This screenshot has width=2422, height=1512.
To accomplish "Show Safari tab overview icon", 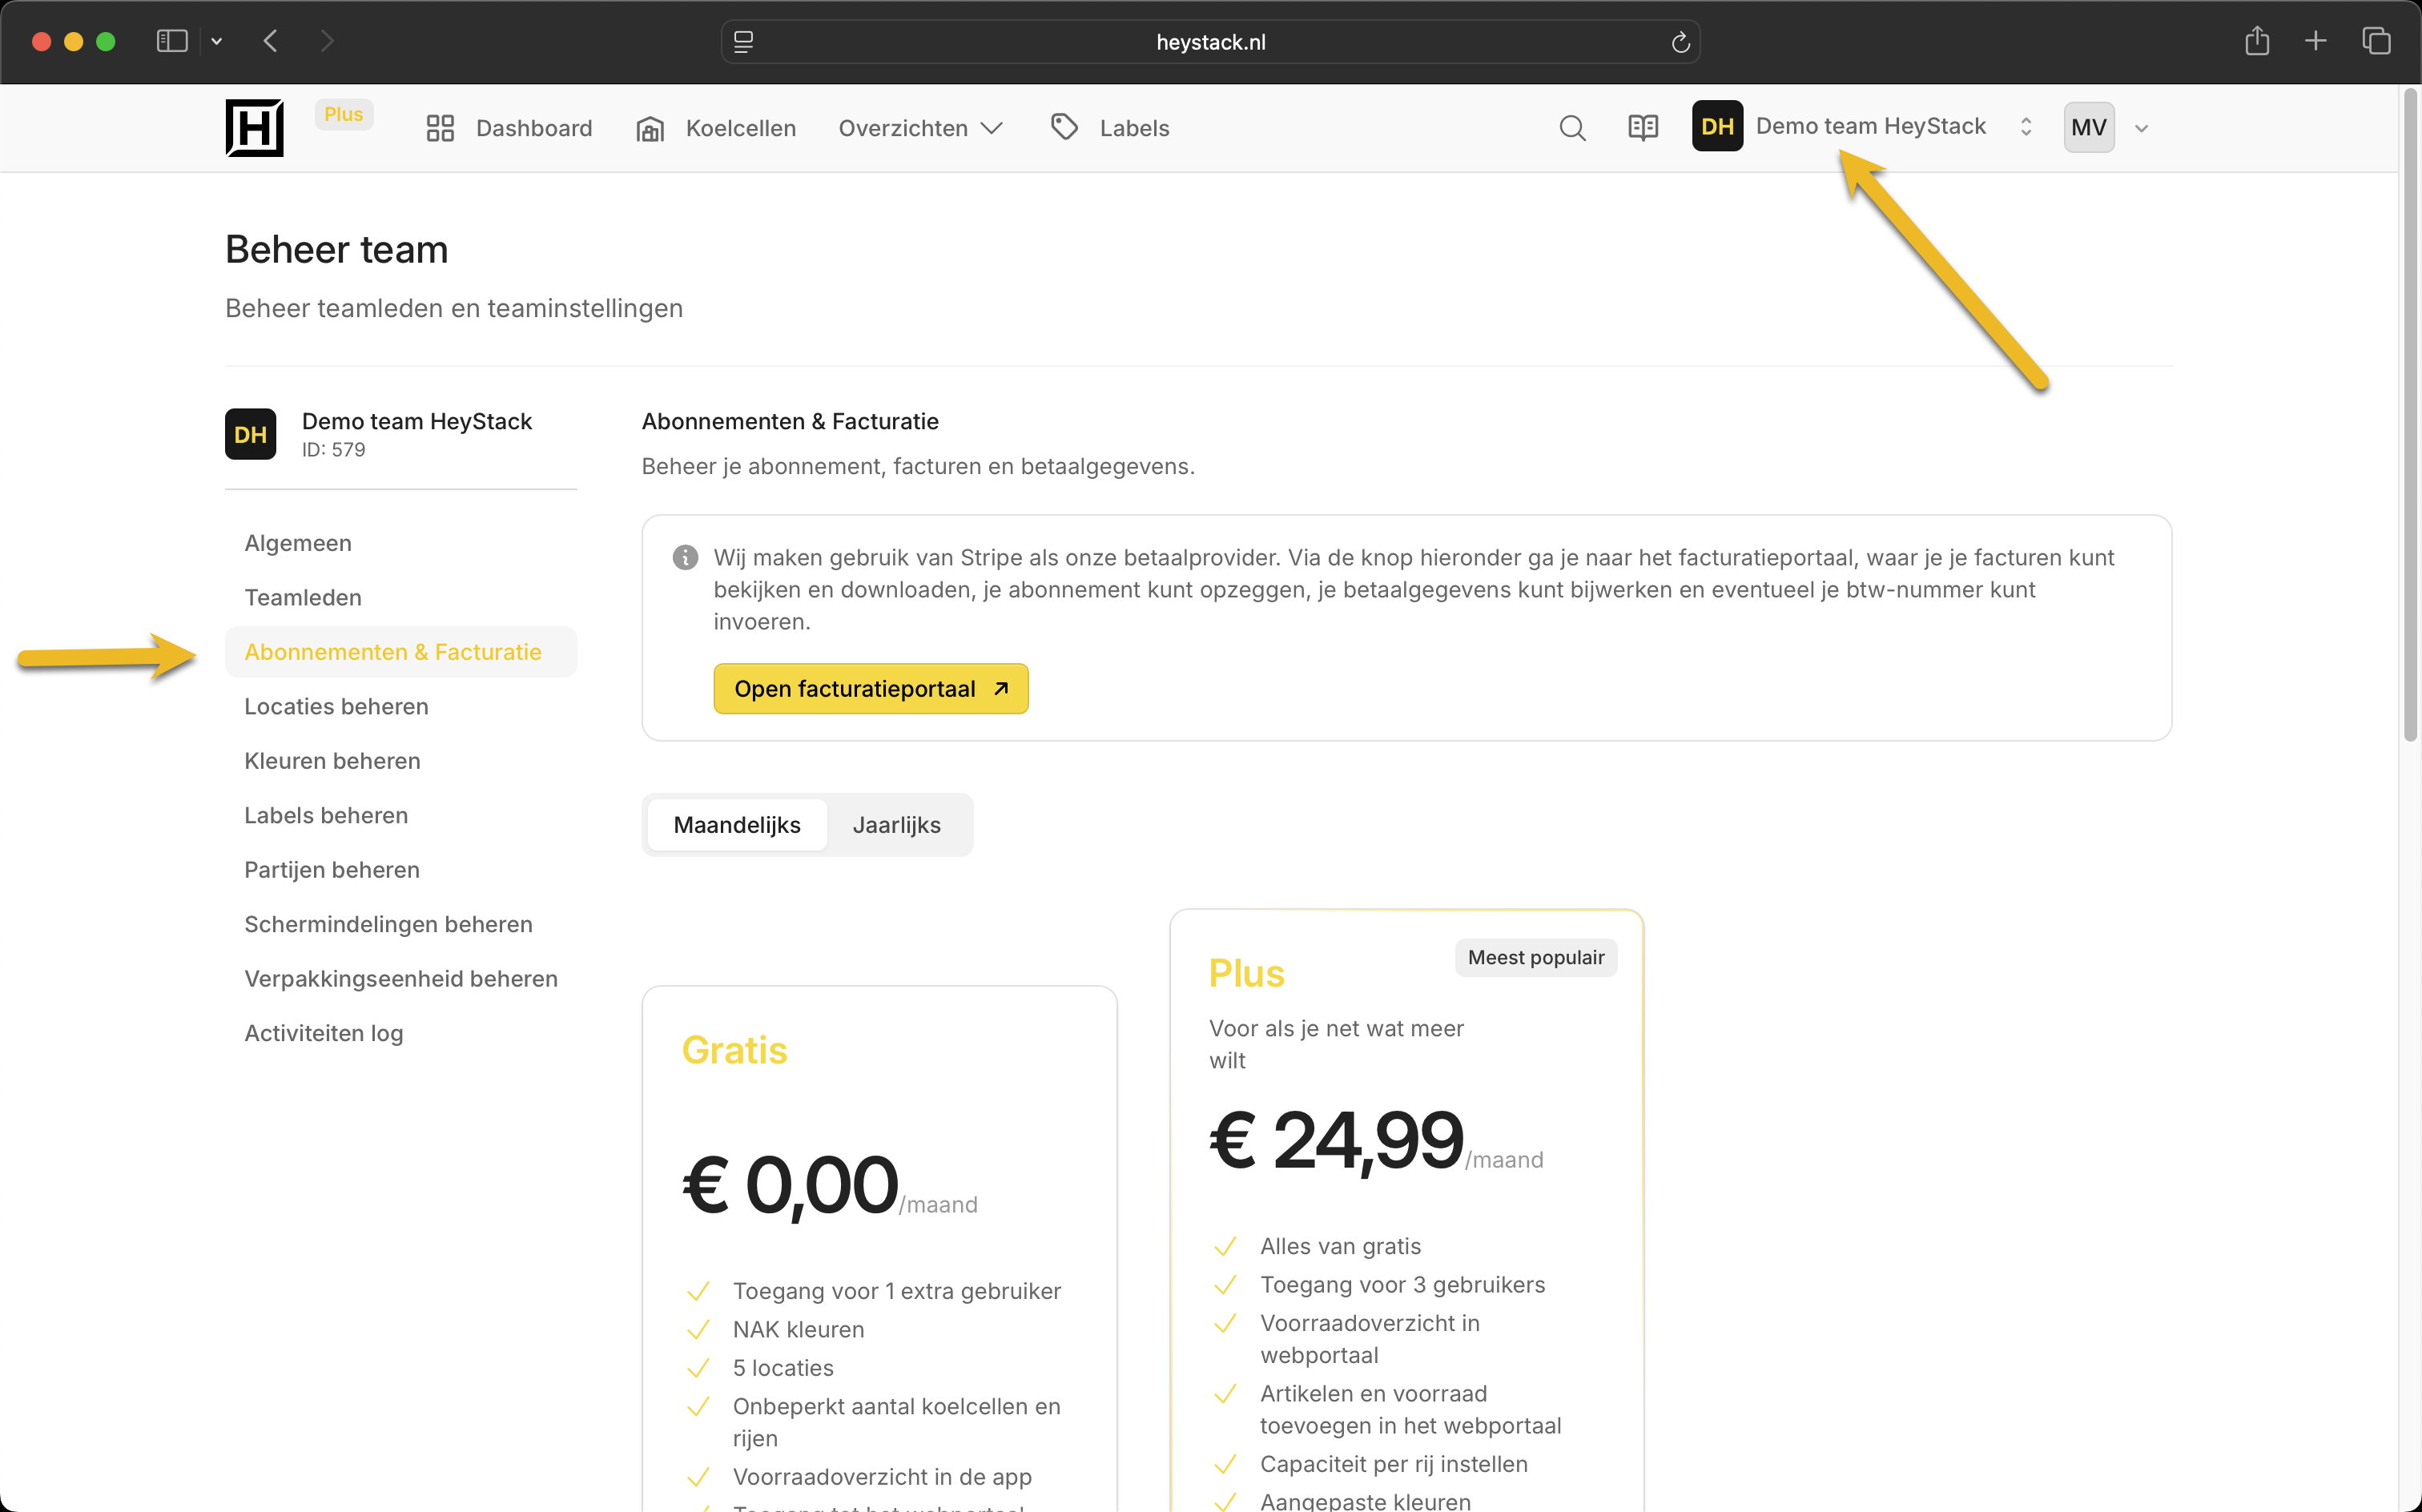I will 2376,41.
